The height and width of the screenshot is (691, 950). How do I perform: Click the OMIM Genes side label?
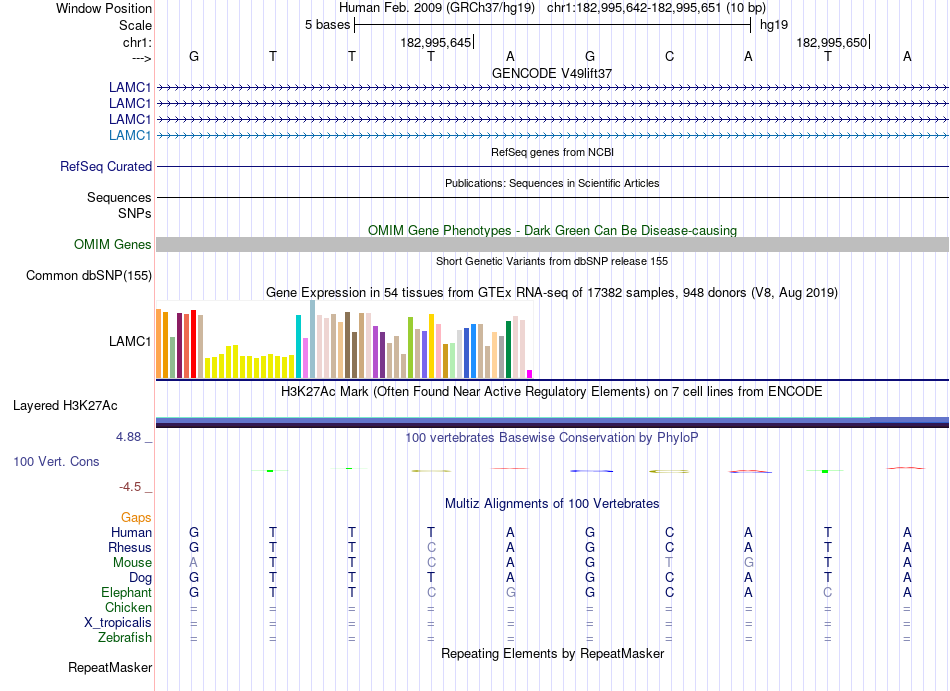pos(112,244)
